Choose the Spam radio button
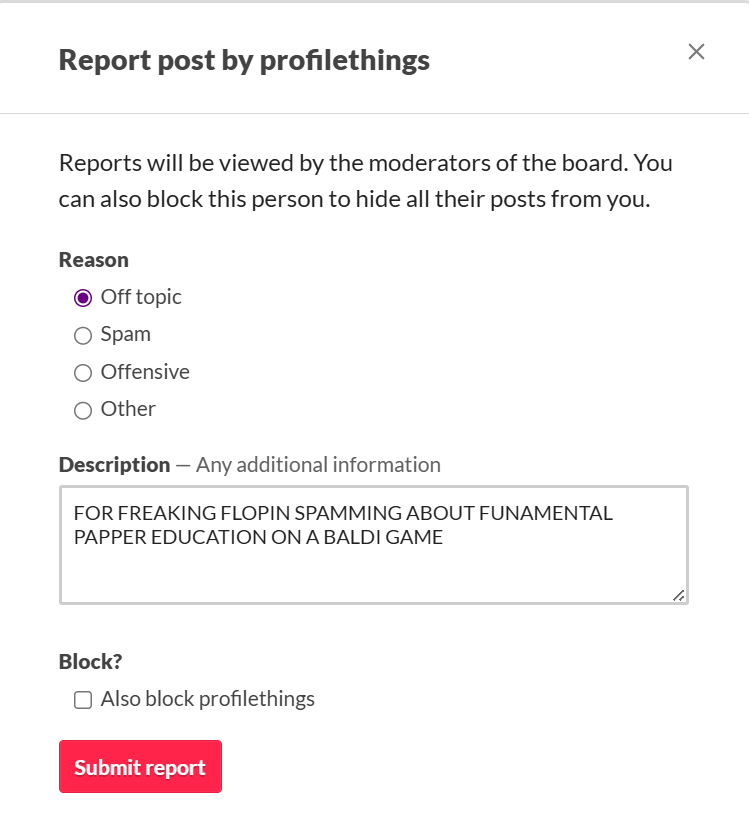 click(83, 335)
